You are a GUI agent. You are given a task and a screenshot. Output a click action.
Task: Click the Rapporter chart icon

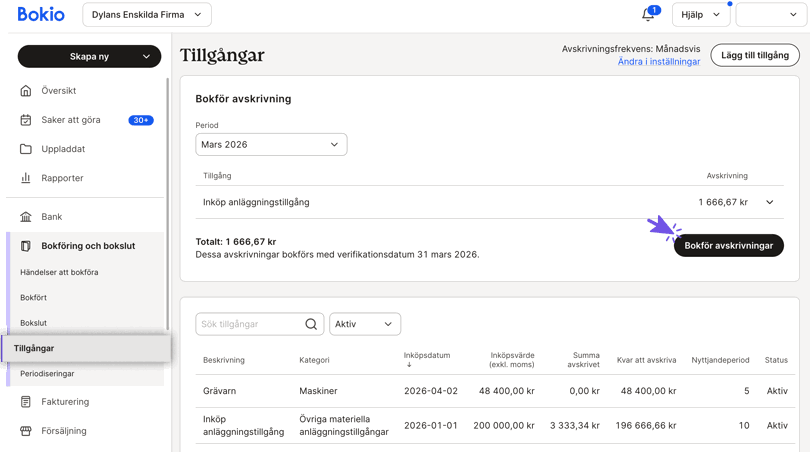[26, 178]
